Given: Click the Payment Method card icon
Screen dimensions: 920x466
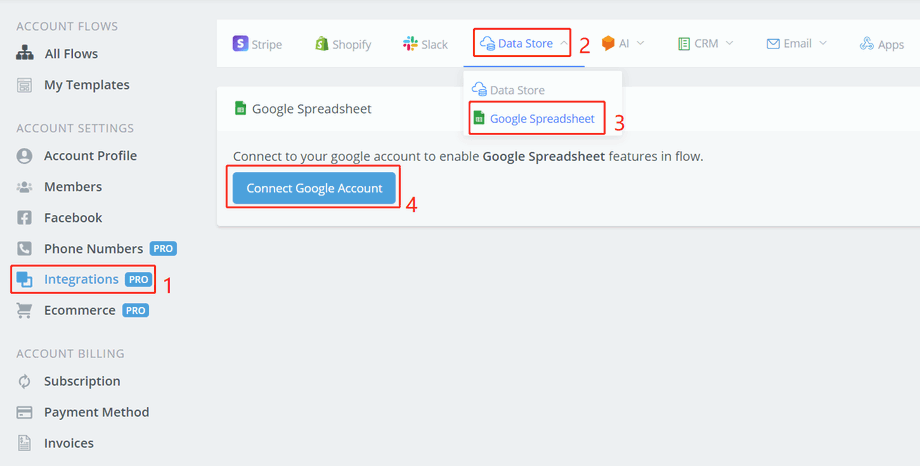Looking at the screenshot, I should 25,412.
